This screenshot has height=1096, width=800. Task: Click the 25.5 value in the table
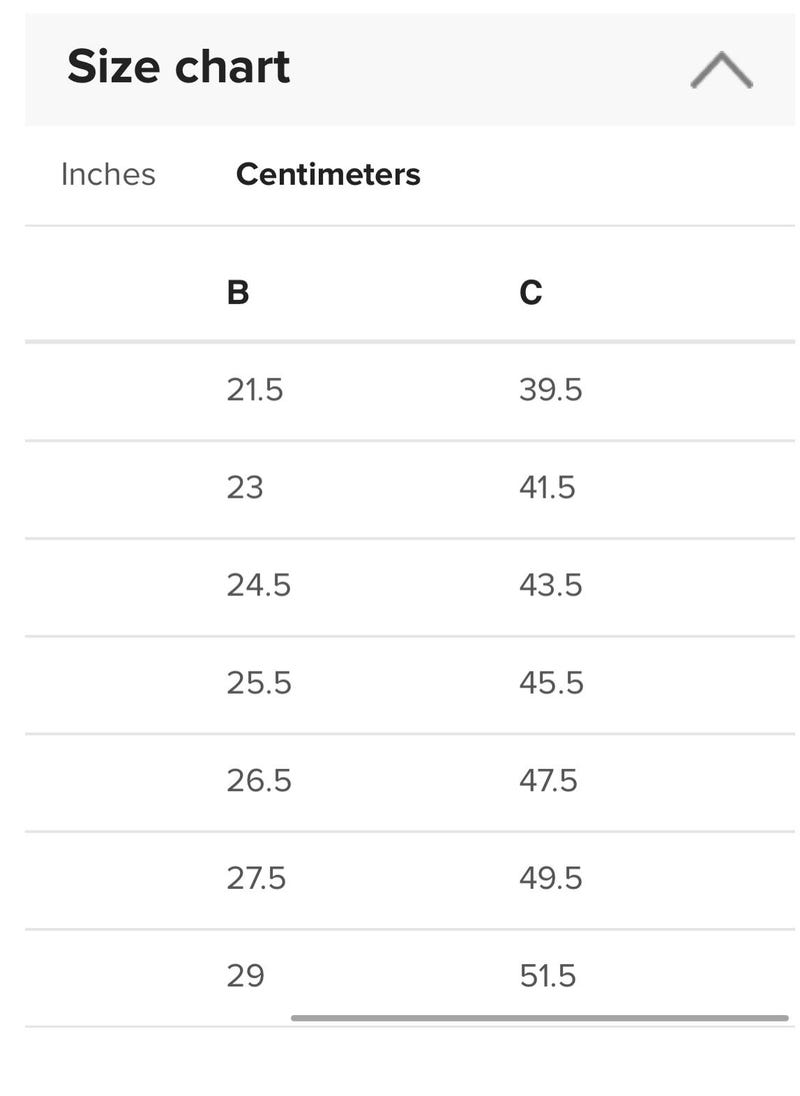pos(259,683)
